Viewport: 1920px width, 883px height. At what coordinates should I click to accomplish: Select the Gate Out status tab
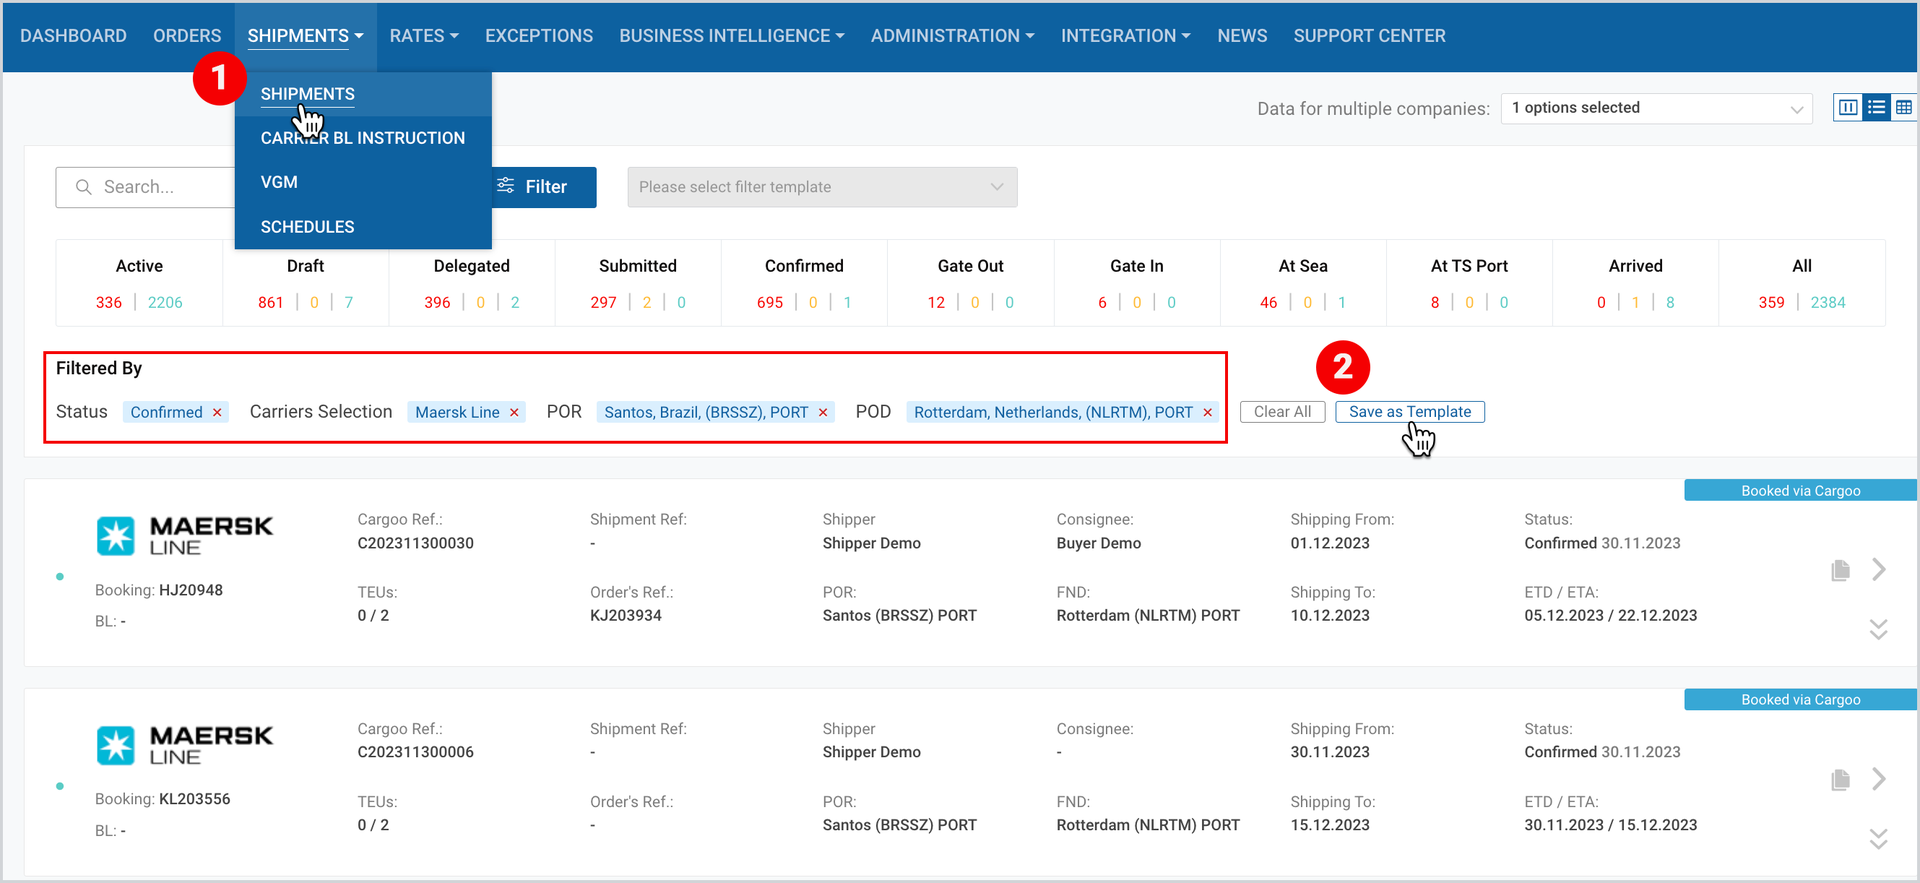coord(970,283)
